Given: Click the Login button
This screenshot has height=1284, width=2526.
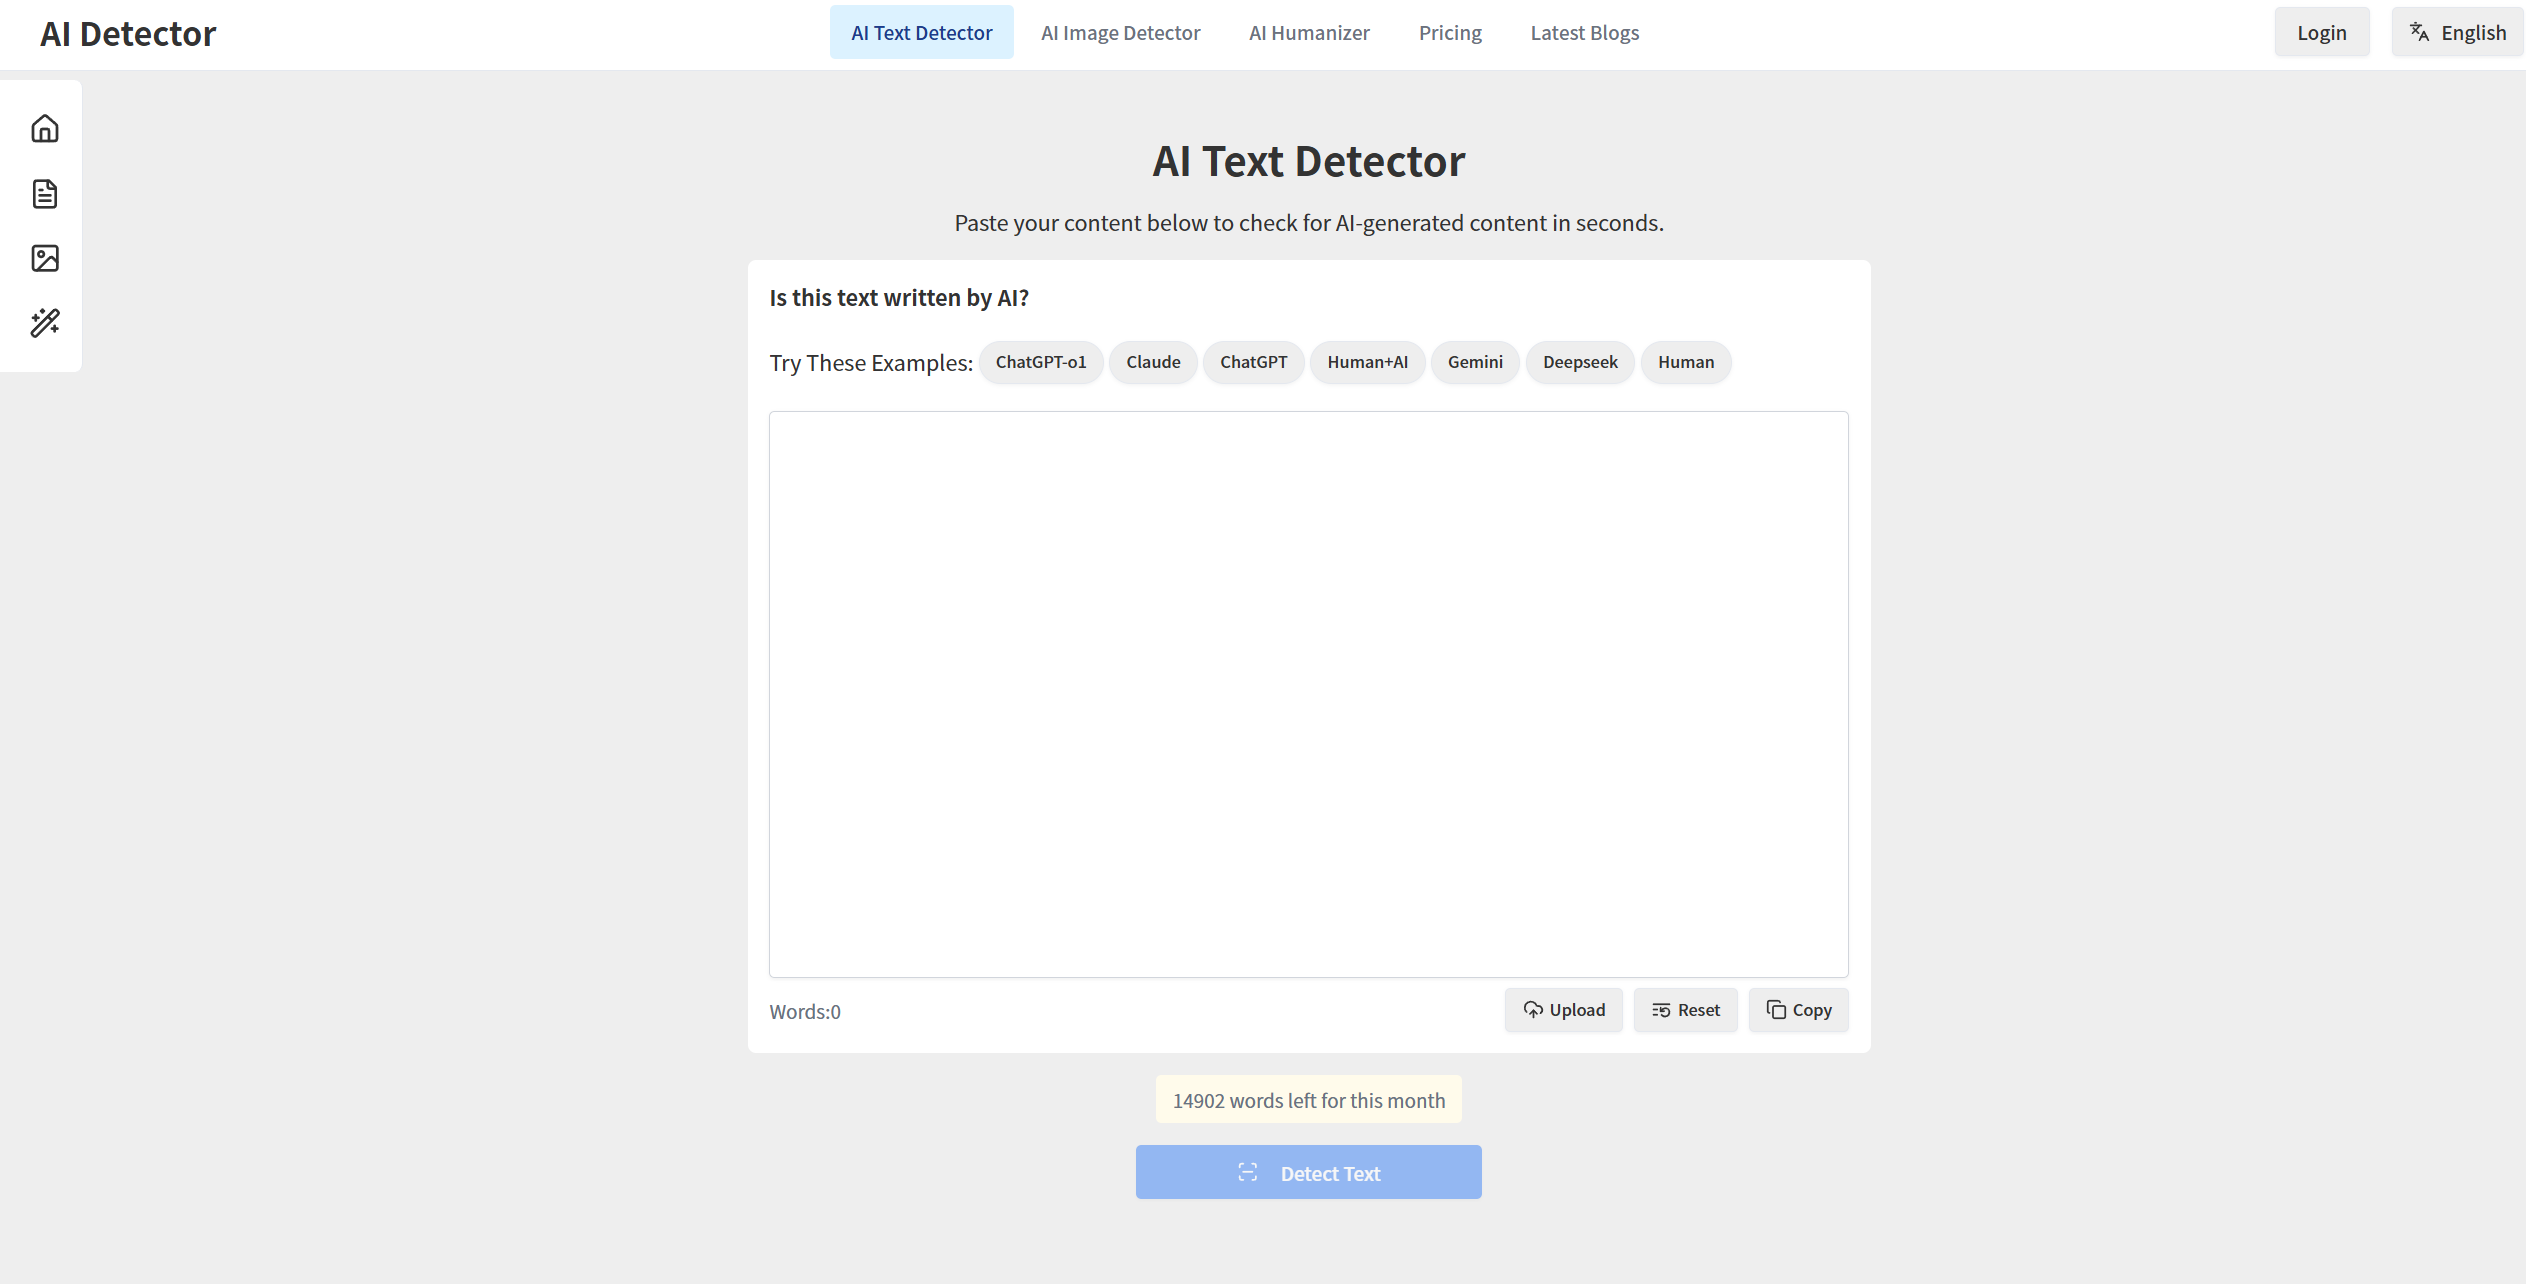Looking at the screenshot, I should [x=2321, y=33].
